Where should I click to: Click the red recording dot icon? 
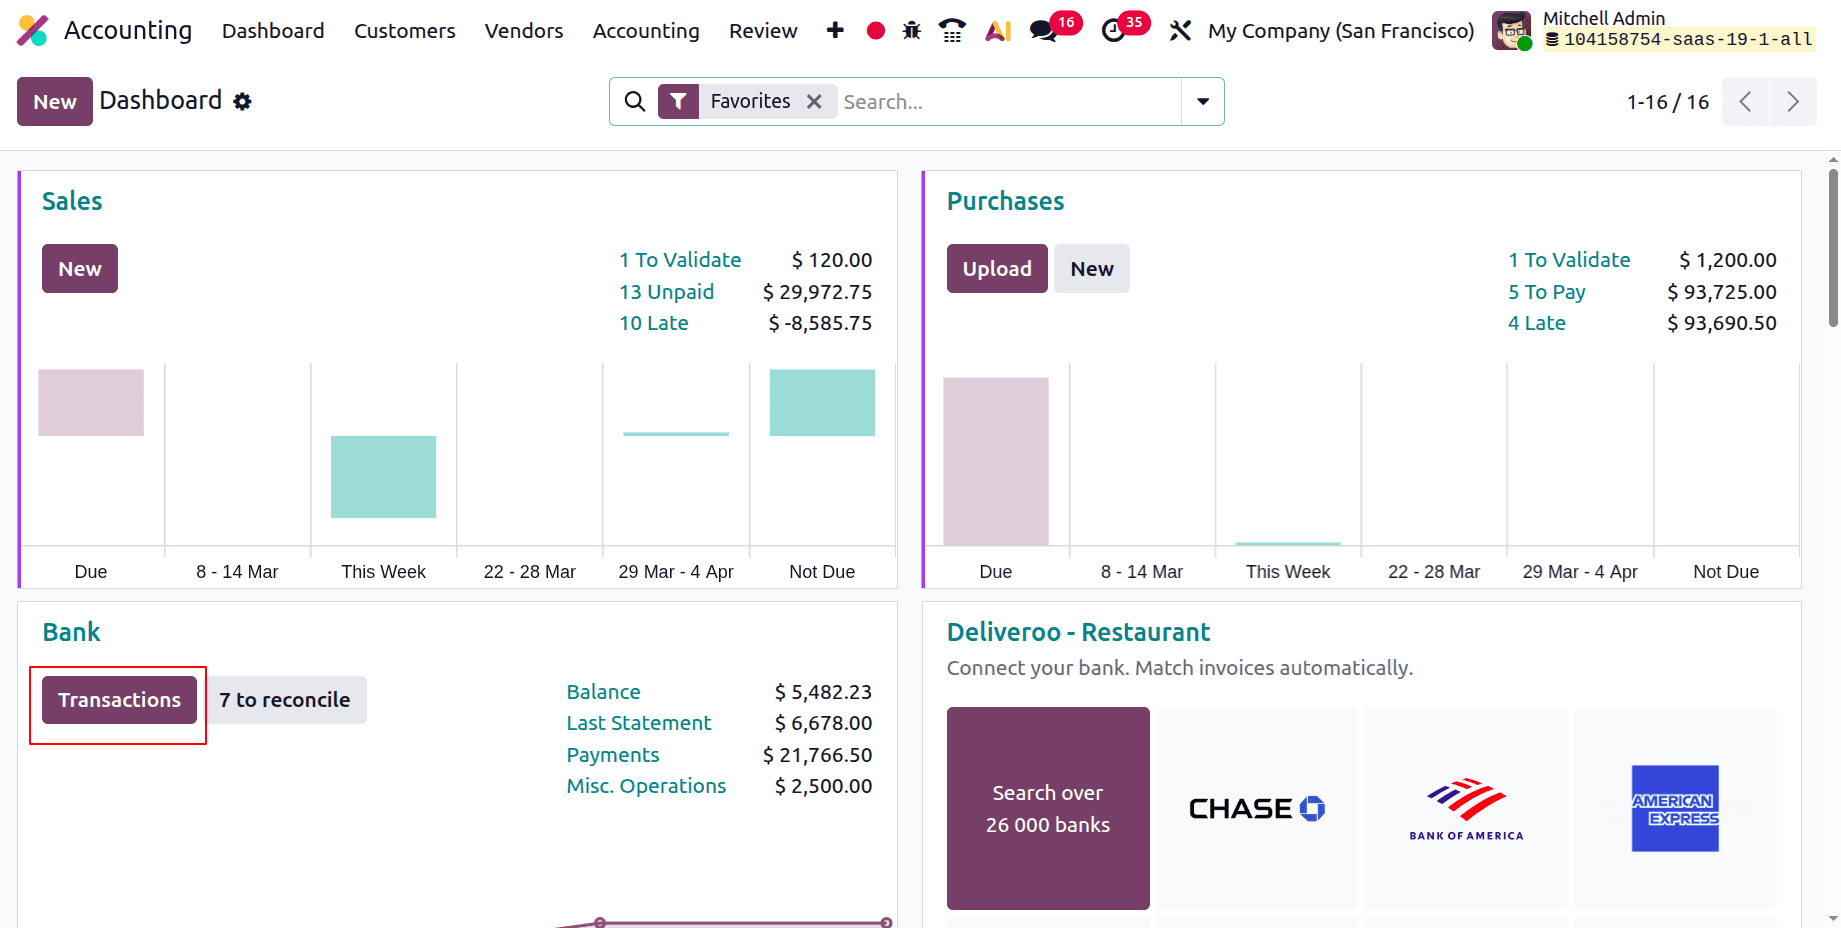(x=874, y=30)
